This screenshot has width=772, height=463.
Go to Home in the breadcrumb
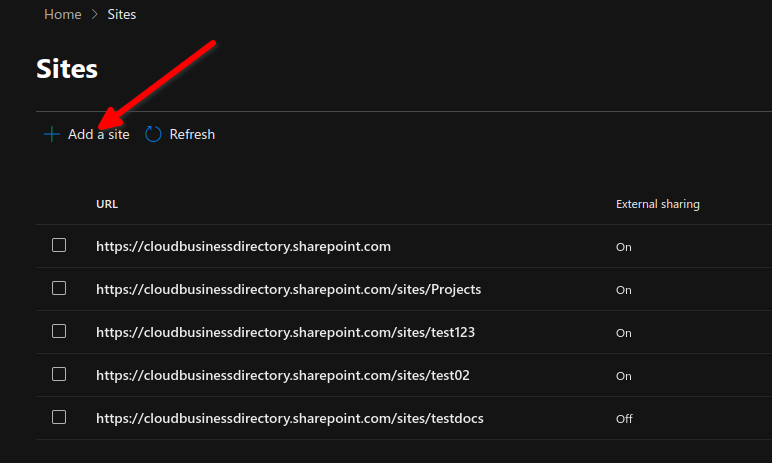pyautogui.click(x=63, y=15)
